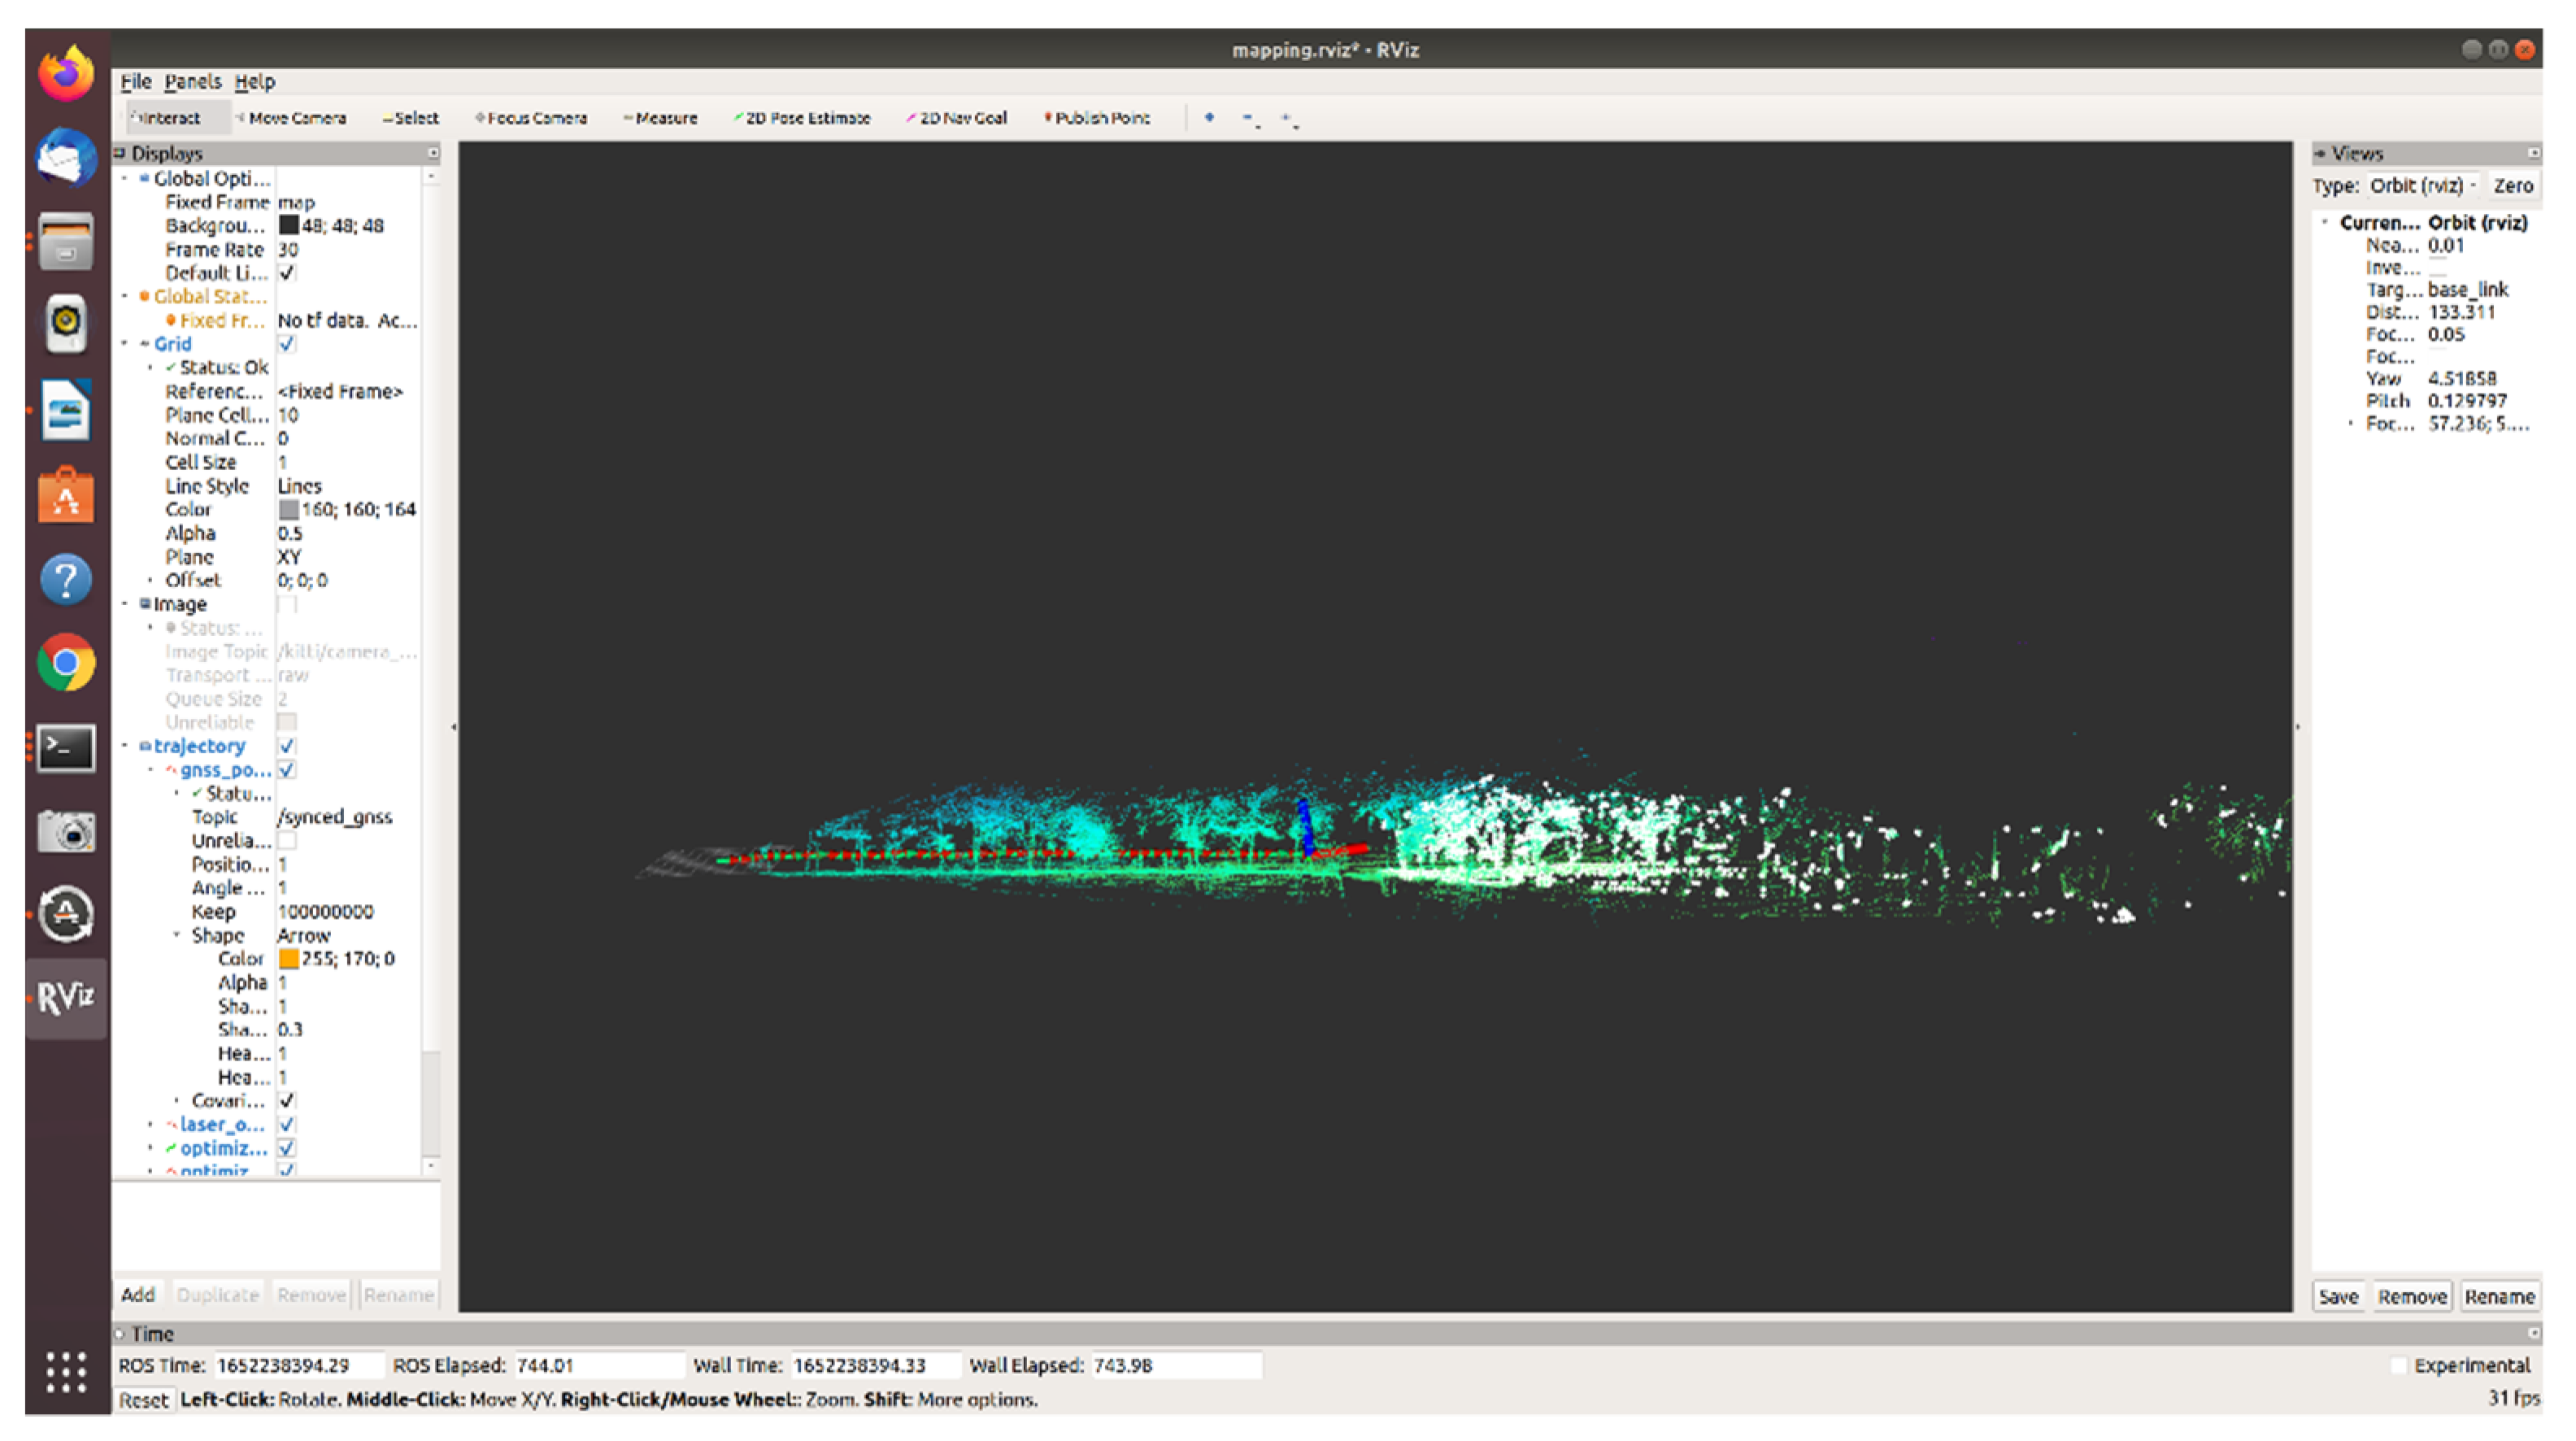The width and height of the screenshot is (2576, 1441).
Task: Open the Orbit view Type dropdown
Action: tap(2420, 184)
